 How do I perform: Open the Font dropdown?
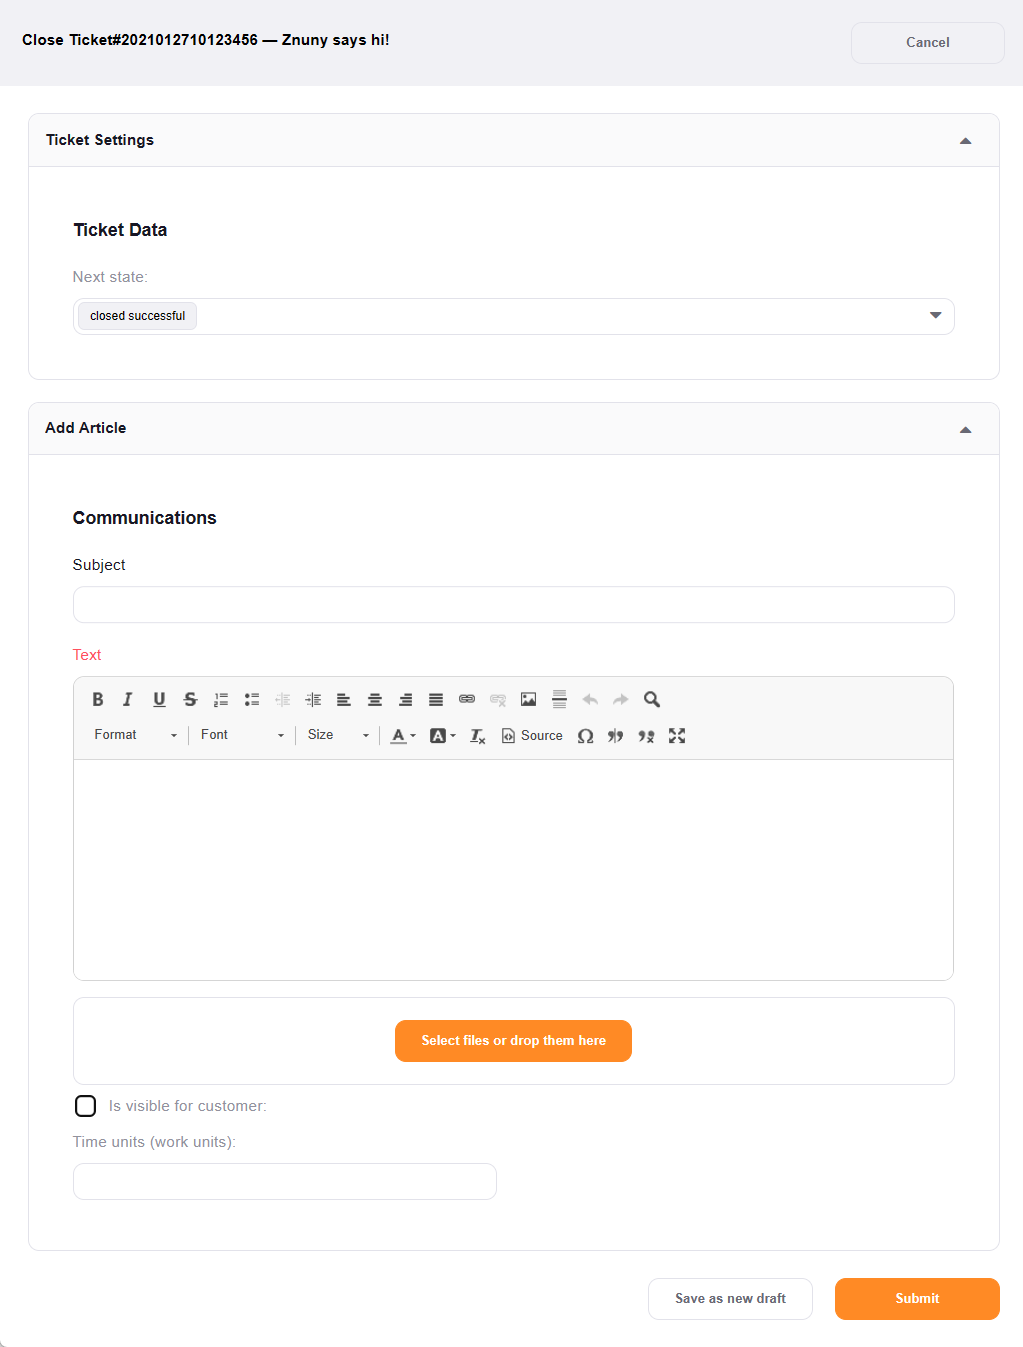242,735
